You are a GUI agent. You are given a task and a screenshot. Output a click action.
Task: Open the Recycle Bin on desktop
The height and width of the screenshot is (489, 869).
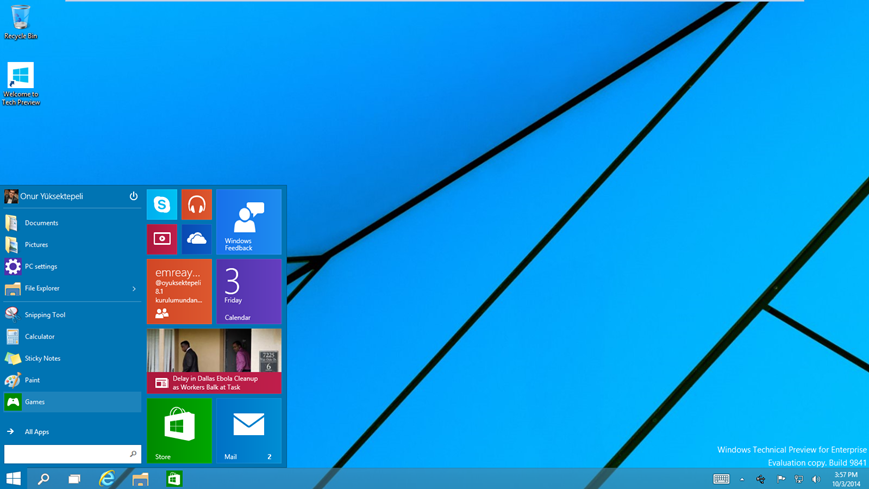20,22
